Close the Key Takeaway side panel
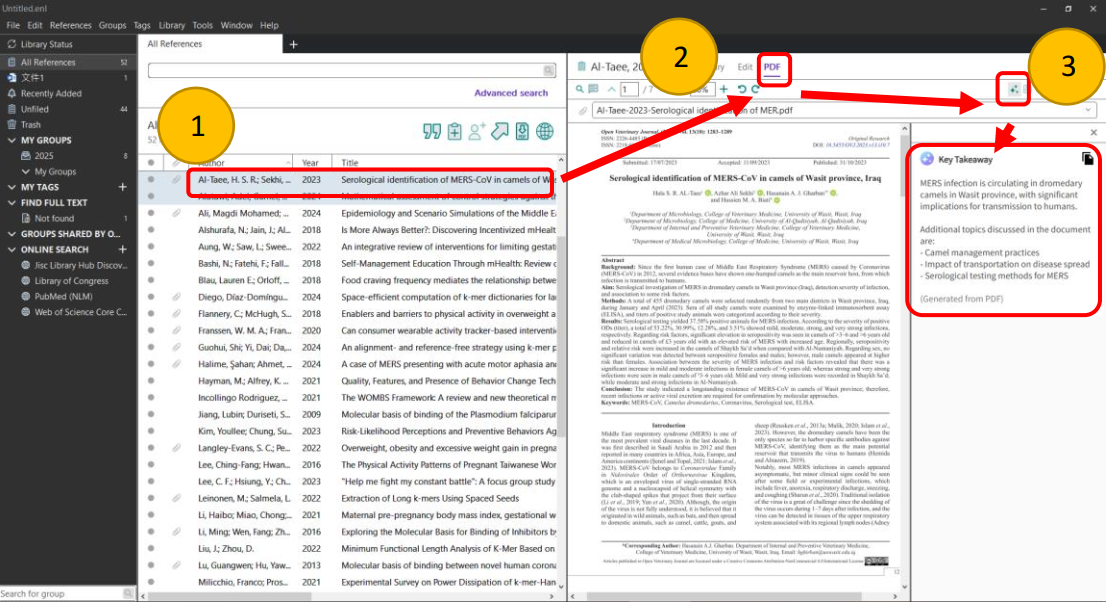Viewport: 1108px width, 602px height. point(1094,132)
